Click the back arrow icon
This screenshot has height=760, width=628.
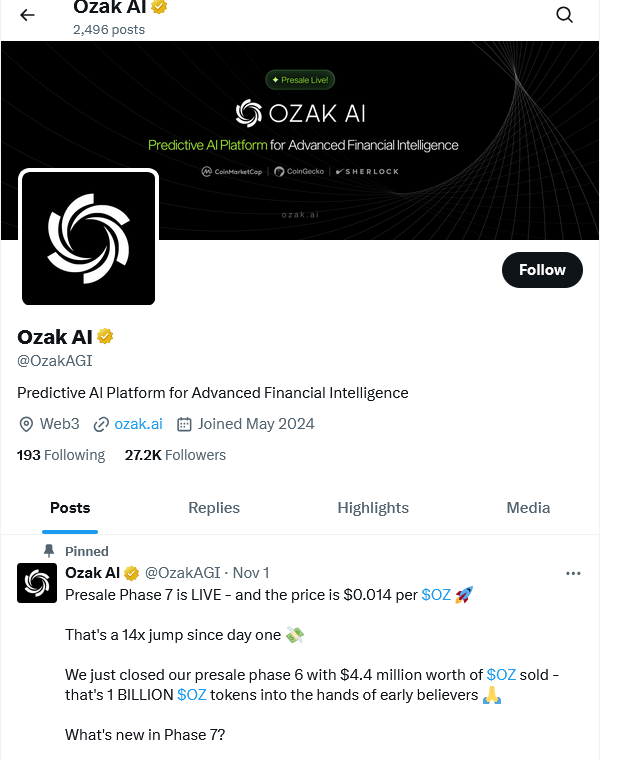[27, 15]
